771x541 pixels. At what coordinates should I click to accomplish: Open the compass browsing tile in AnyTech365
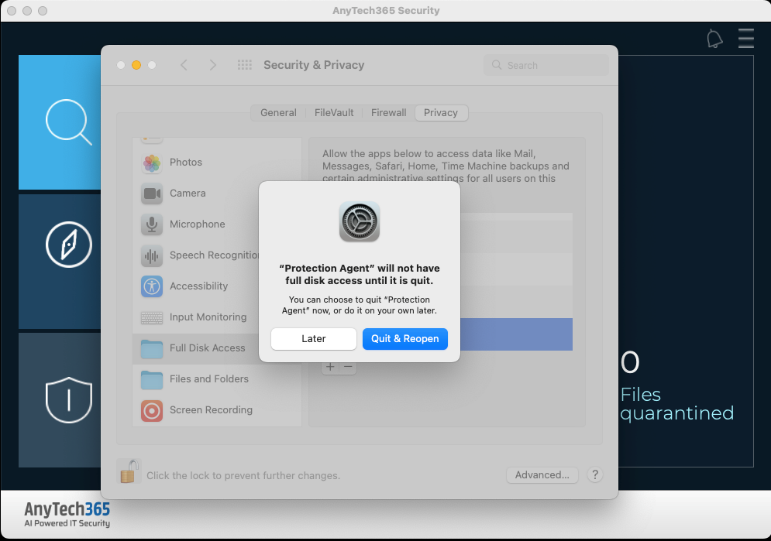59,261
